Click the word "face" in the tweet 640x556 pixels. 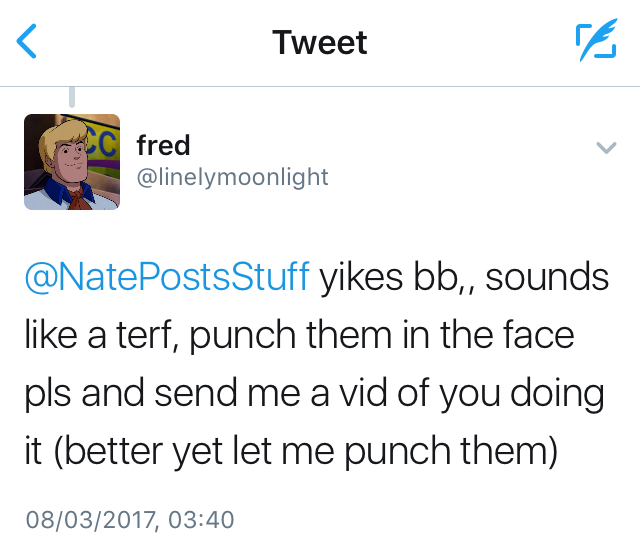pyautogui.click(x=533, y=335)
